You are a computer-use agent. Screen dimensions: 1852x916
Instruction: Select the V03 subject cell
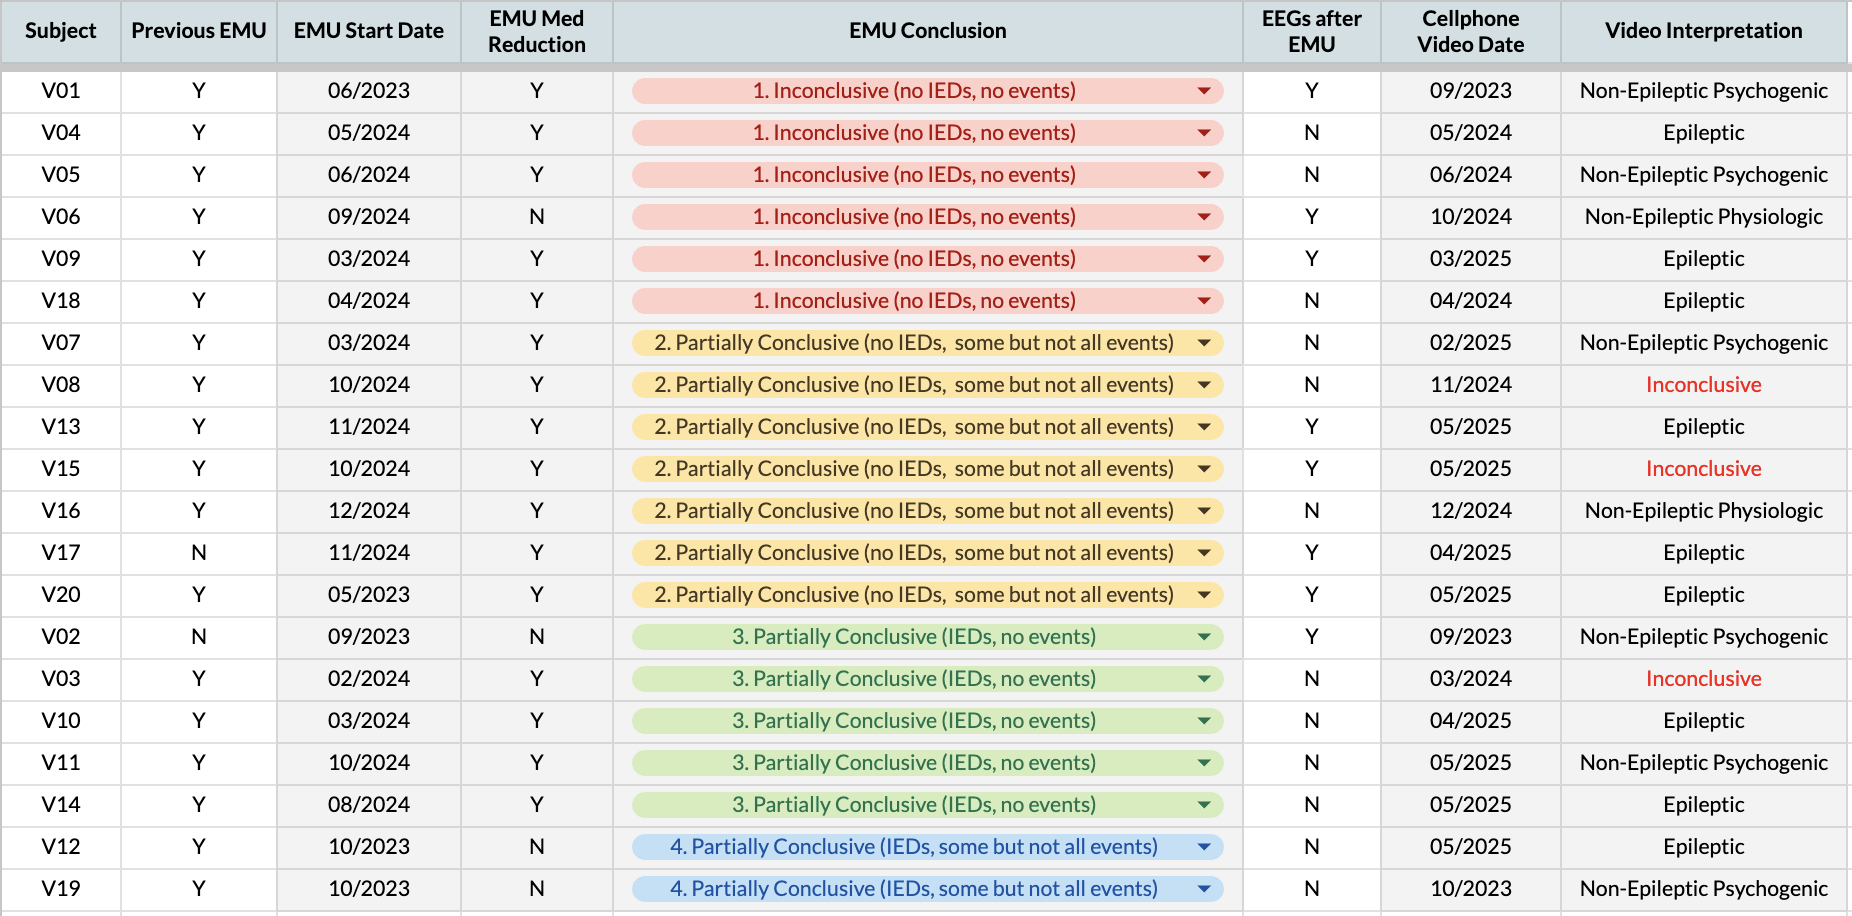tap(61, 679)
